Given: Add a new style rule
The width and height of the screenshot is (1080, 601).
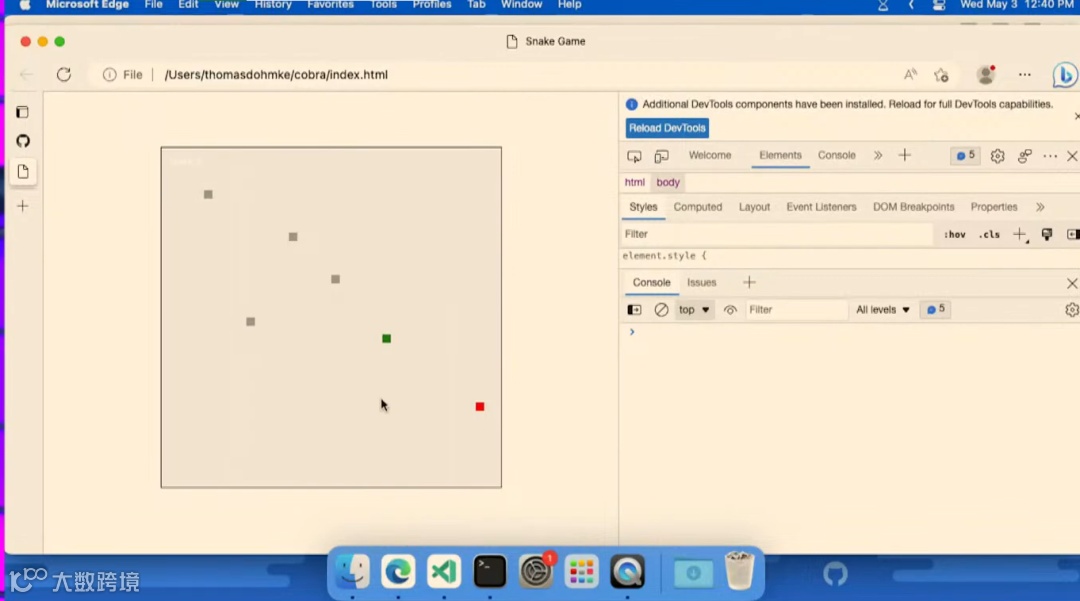Looking at the screenshot, I should [1020, 235].
